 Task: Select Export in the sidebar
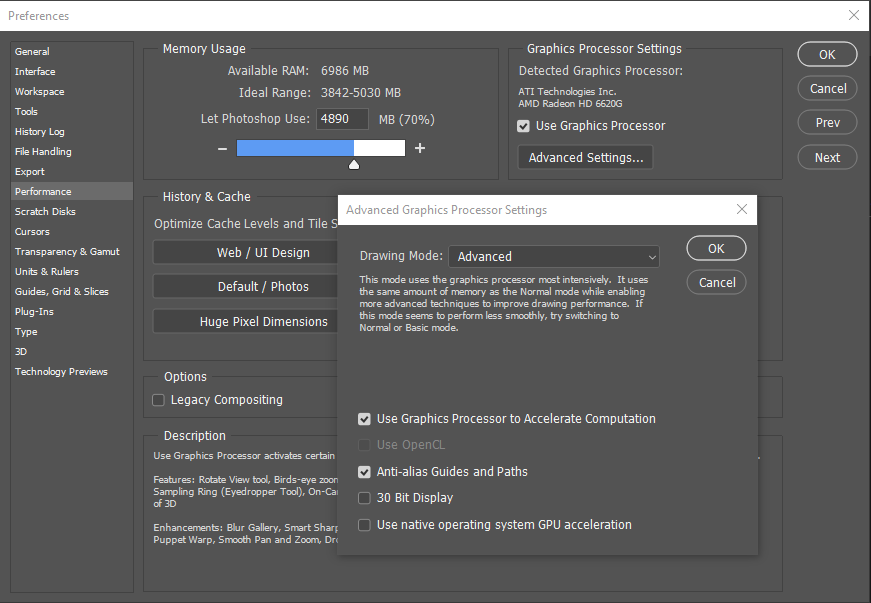click(72, 172)
